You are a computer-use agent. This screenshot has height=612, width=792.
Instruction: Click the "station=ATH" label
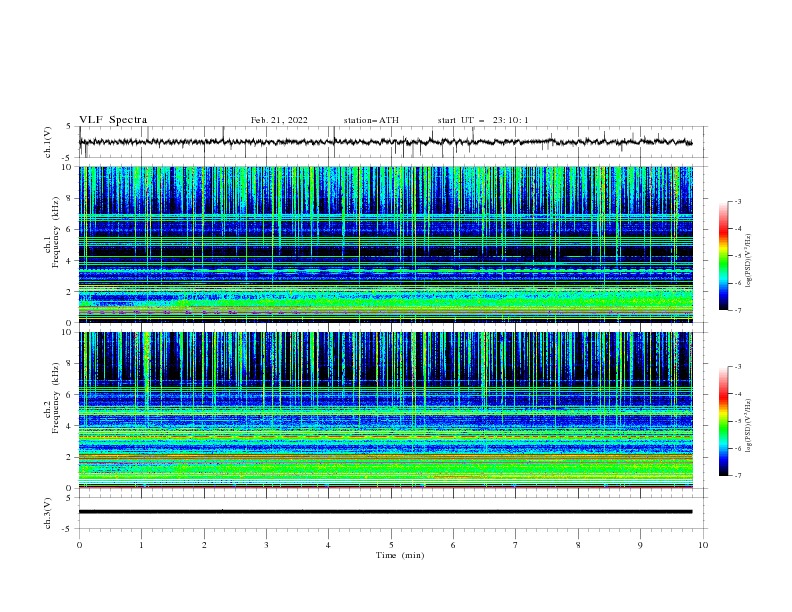pos(371,120)
